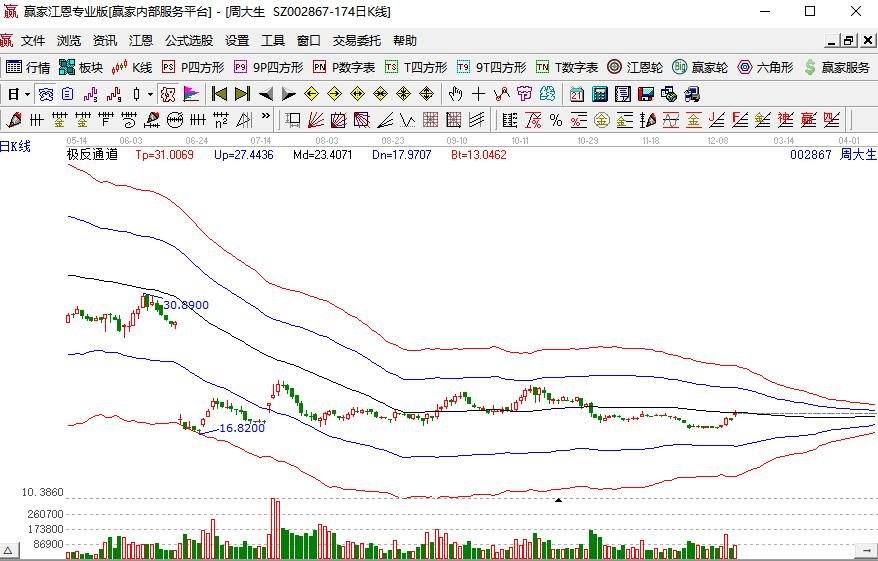Click the floppy disk save icon
Screen dimensions: 878x561
coord(646,95)
